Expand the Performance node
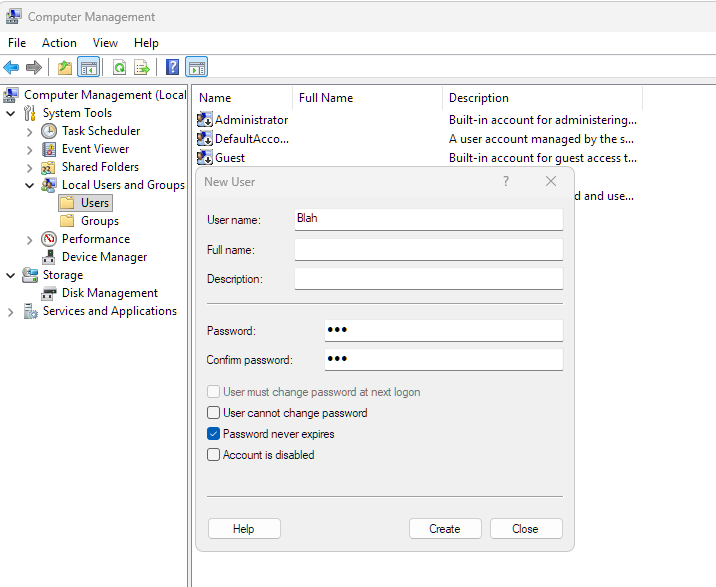The height and width of the screenshot is (587, 716). (30, 240)
